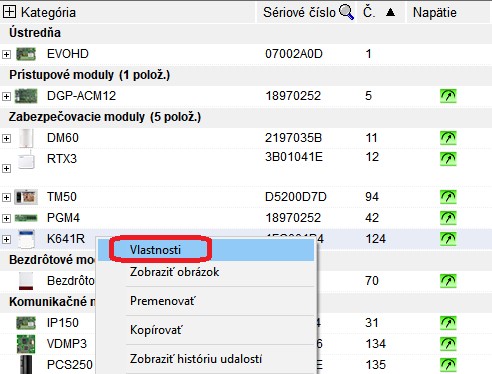Select Kopírovať in the context menu
The height and width of the screenshot is (374, 492).
tap(206, 330)
